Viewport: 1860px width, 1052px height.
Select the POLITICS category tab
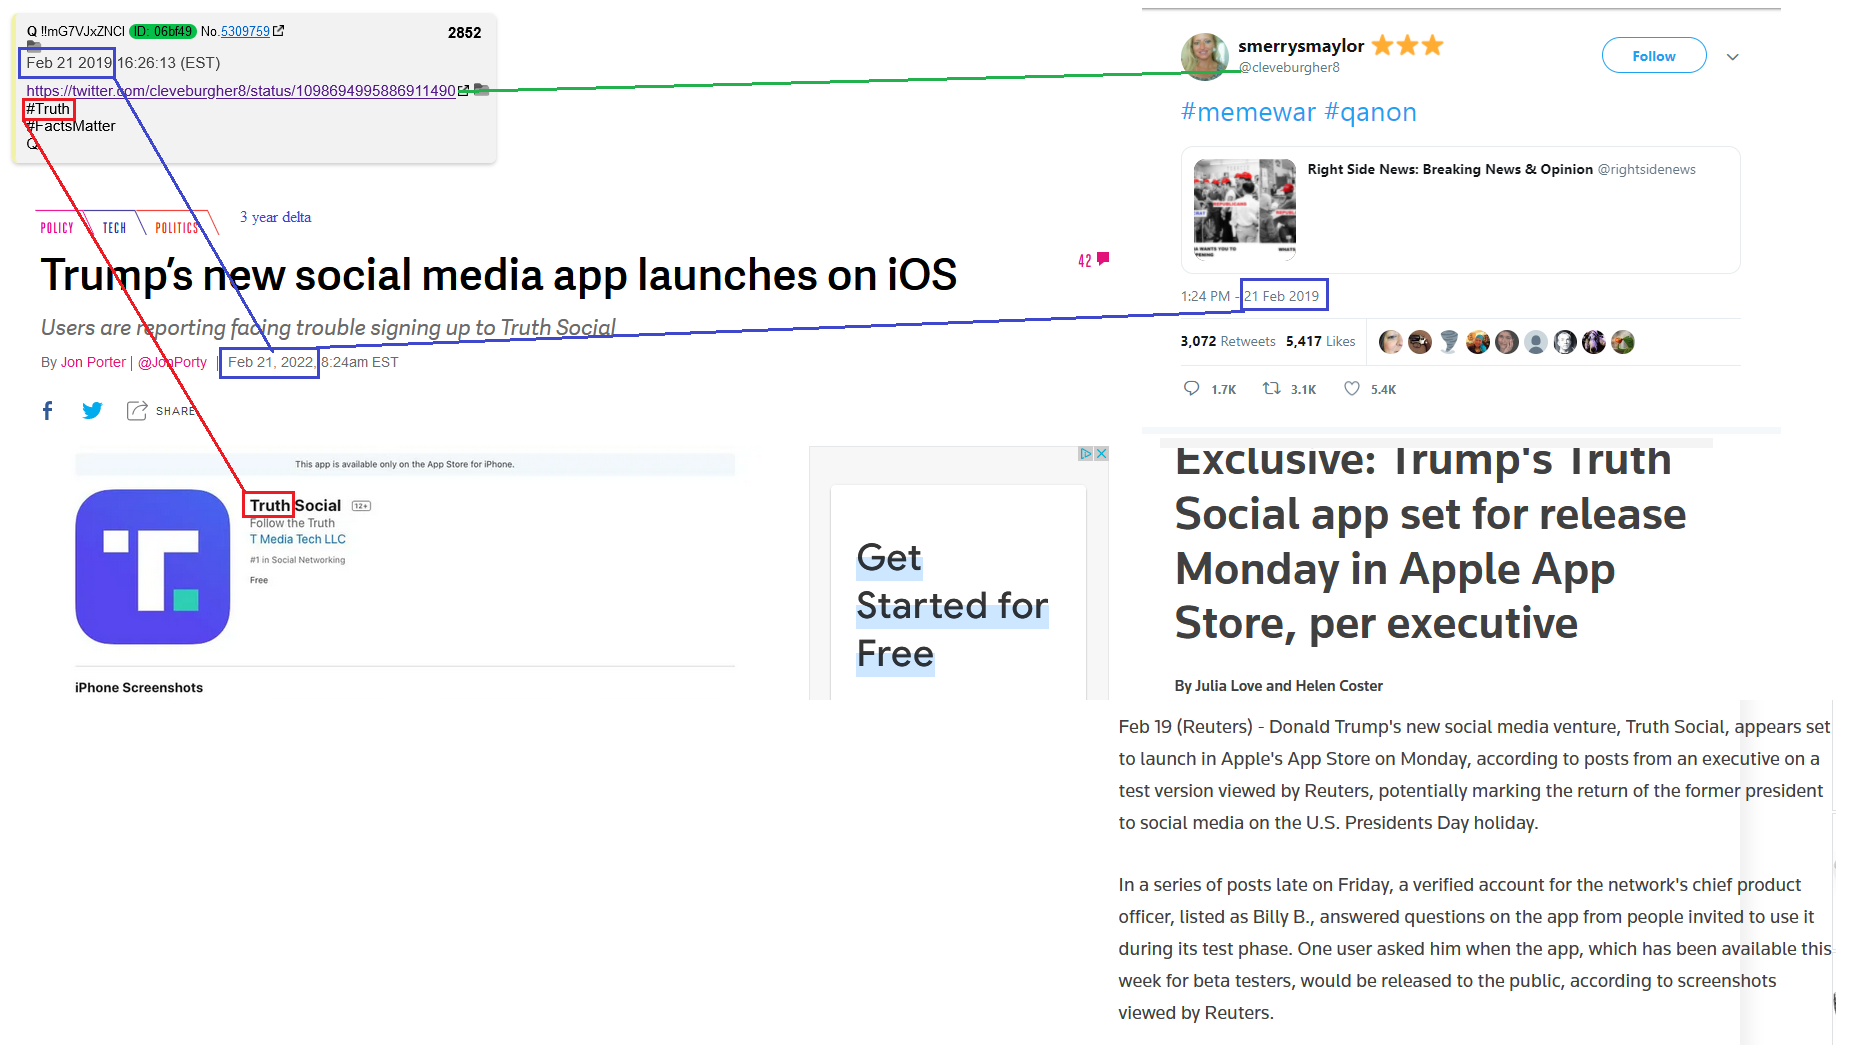click(177, 228)
